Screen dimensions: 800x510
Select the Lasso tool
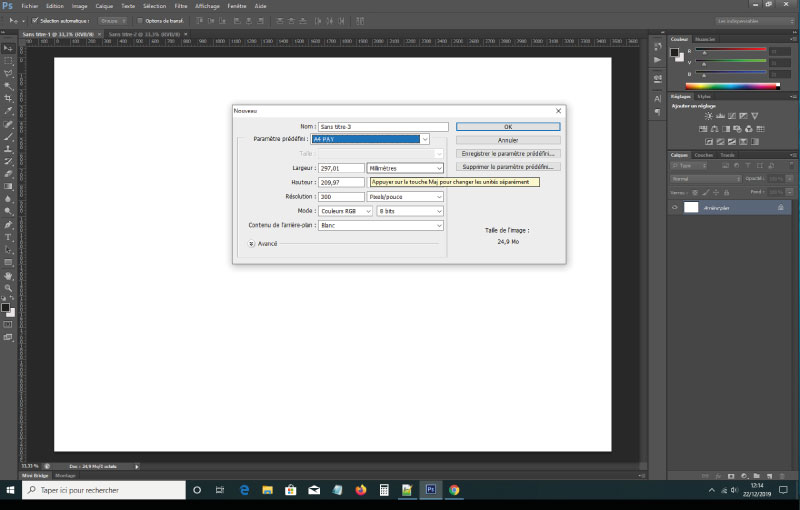[8, 73]
